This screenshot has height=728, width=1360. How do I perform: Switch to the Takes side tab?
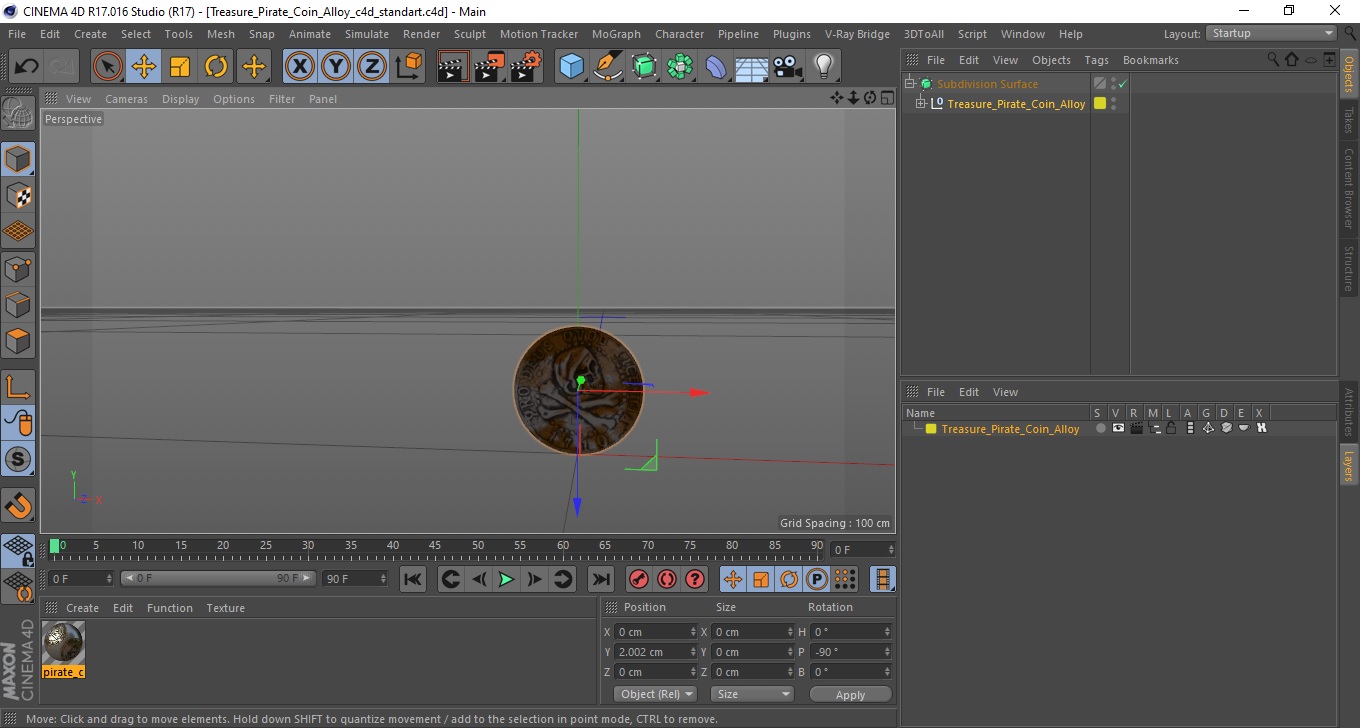[1349, 119]
